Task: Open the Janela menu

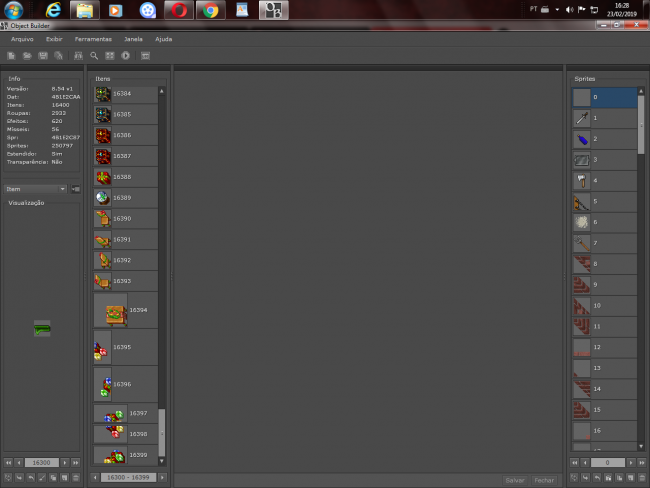Action: (133, 39)
